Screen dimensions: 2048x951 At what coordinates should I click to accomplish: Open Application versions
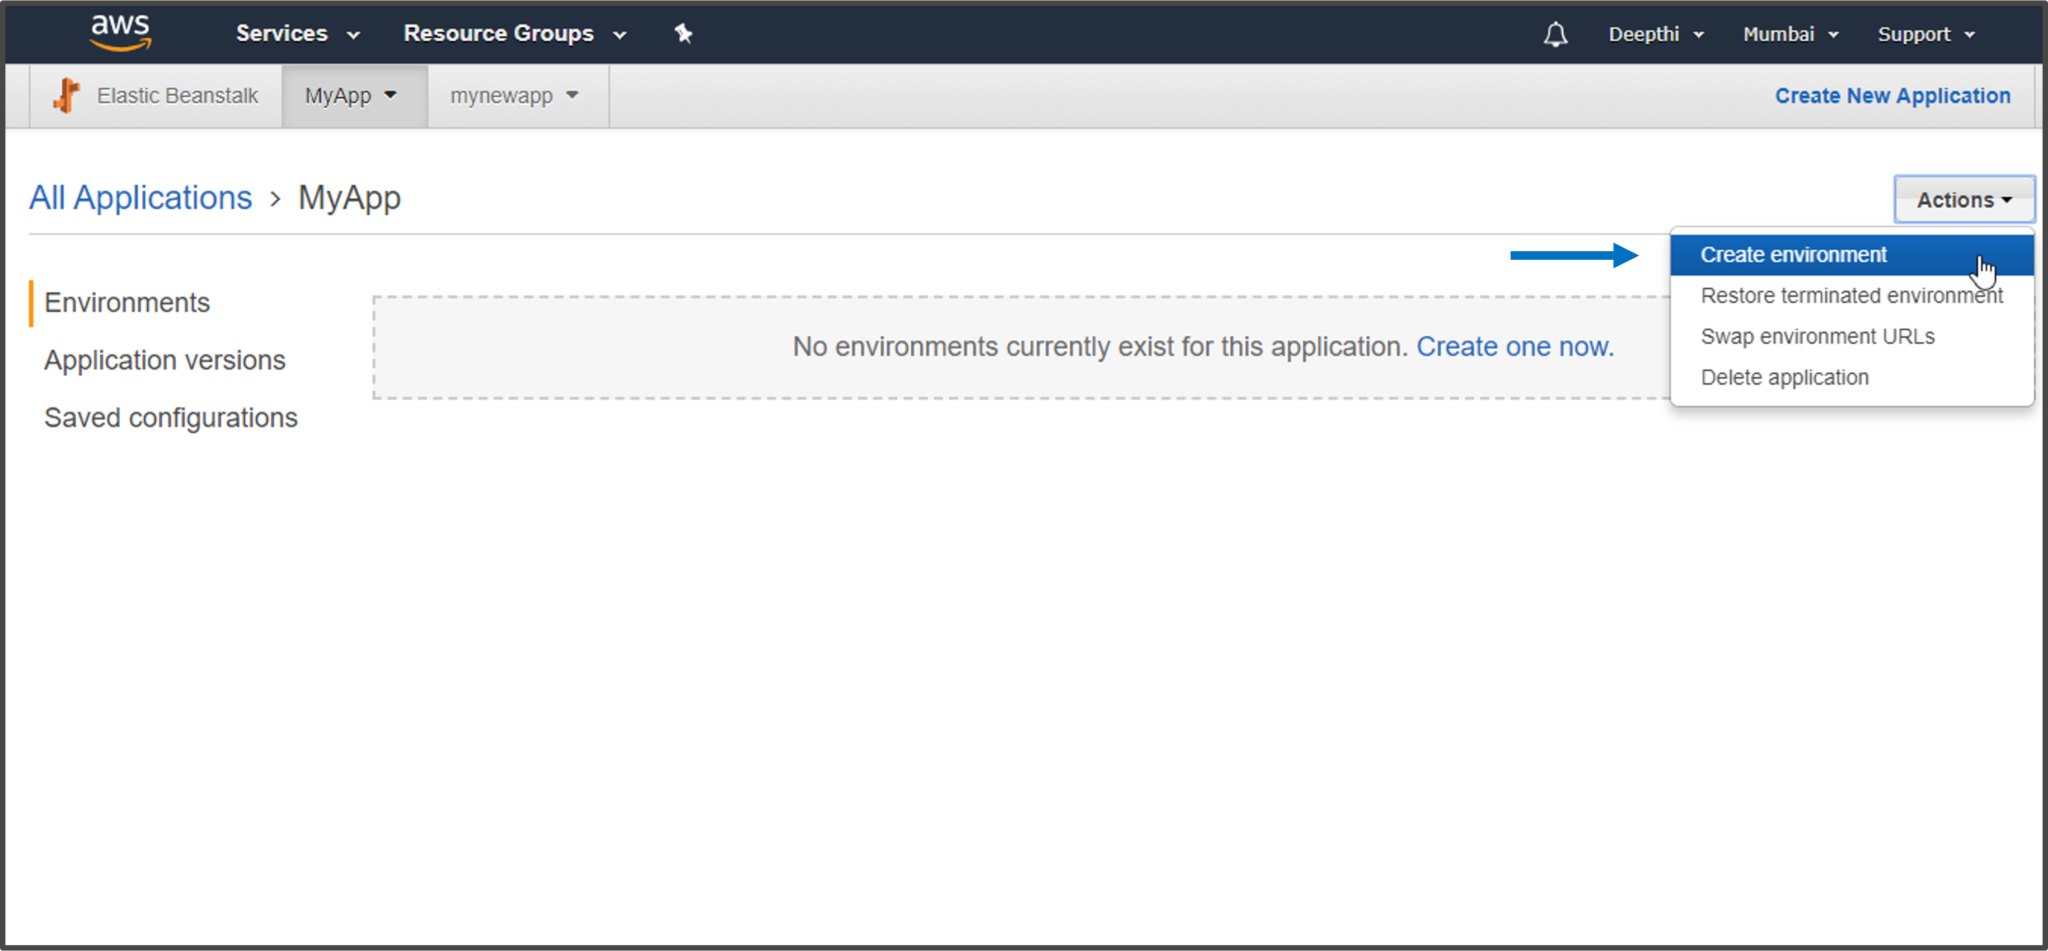pos(165,360)
